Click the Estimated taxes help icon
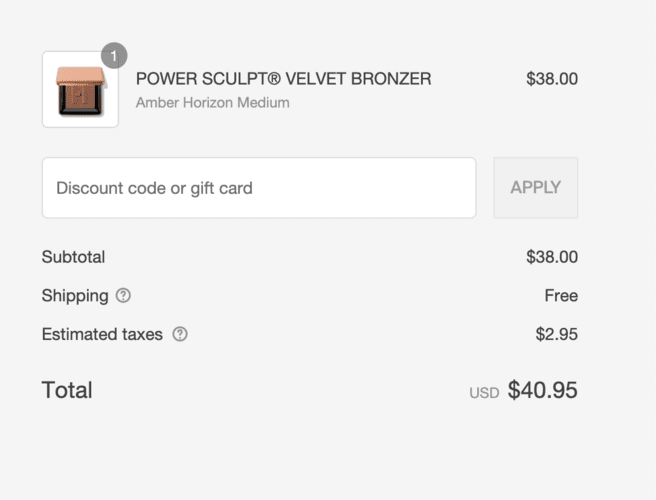Viewport: 656px width, 500px height. [180, 335]
